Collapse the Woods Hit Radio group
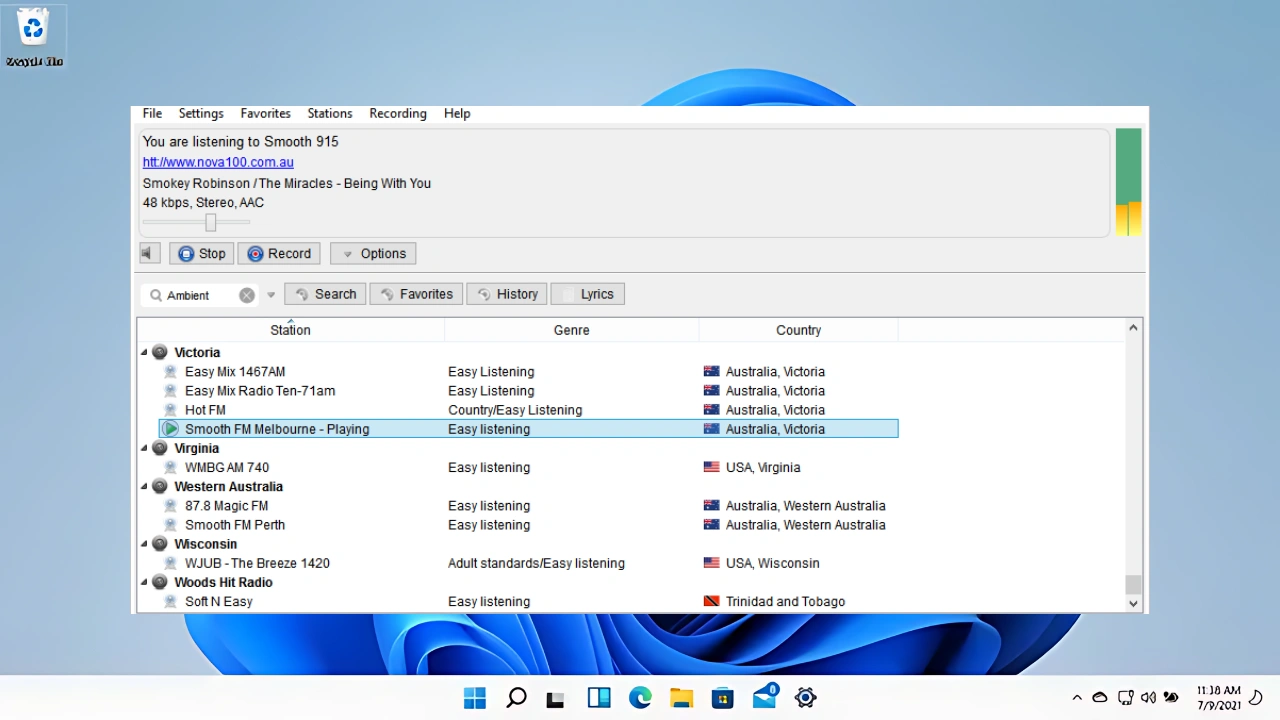The image size is (1280, 720). click(x=144, y=582)
